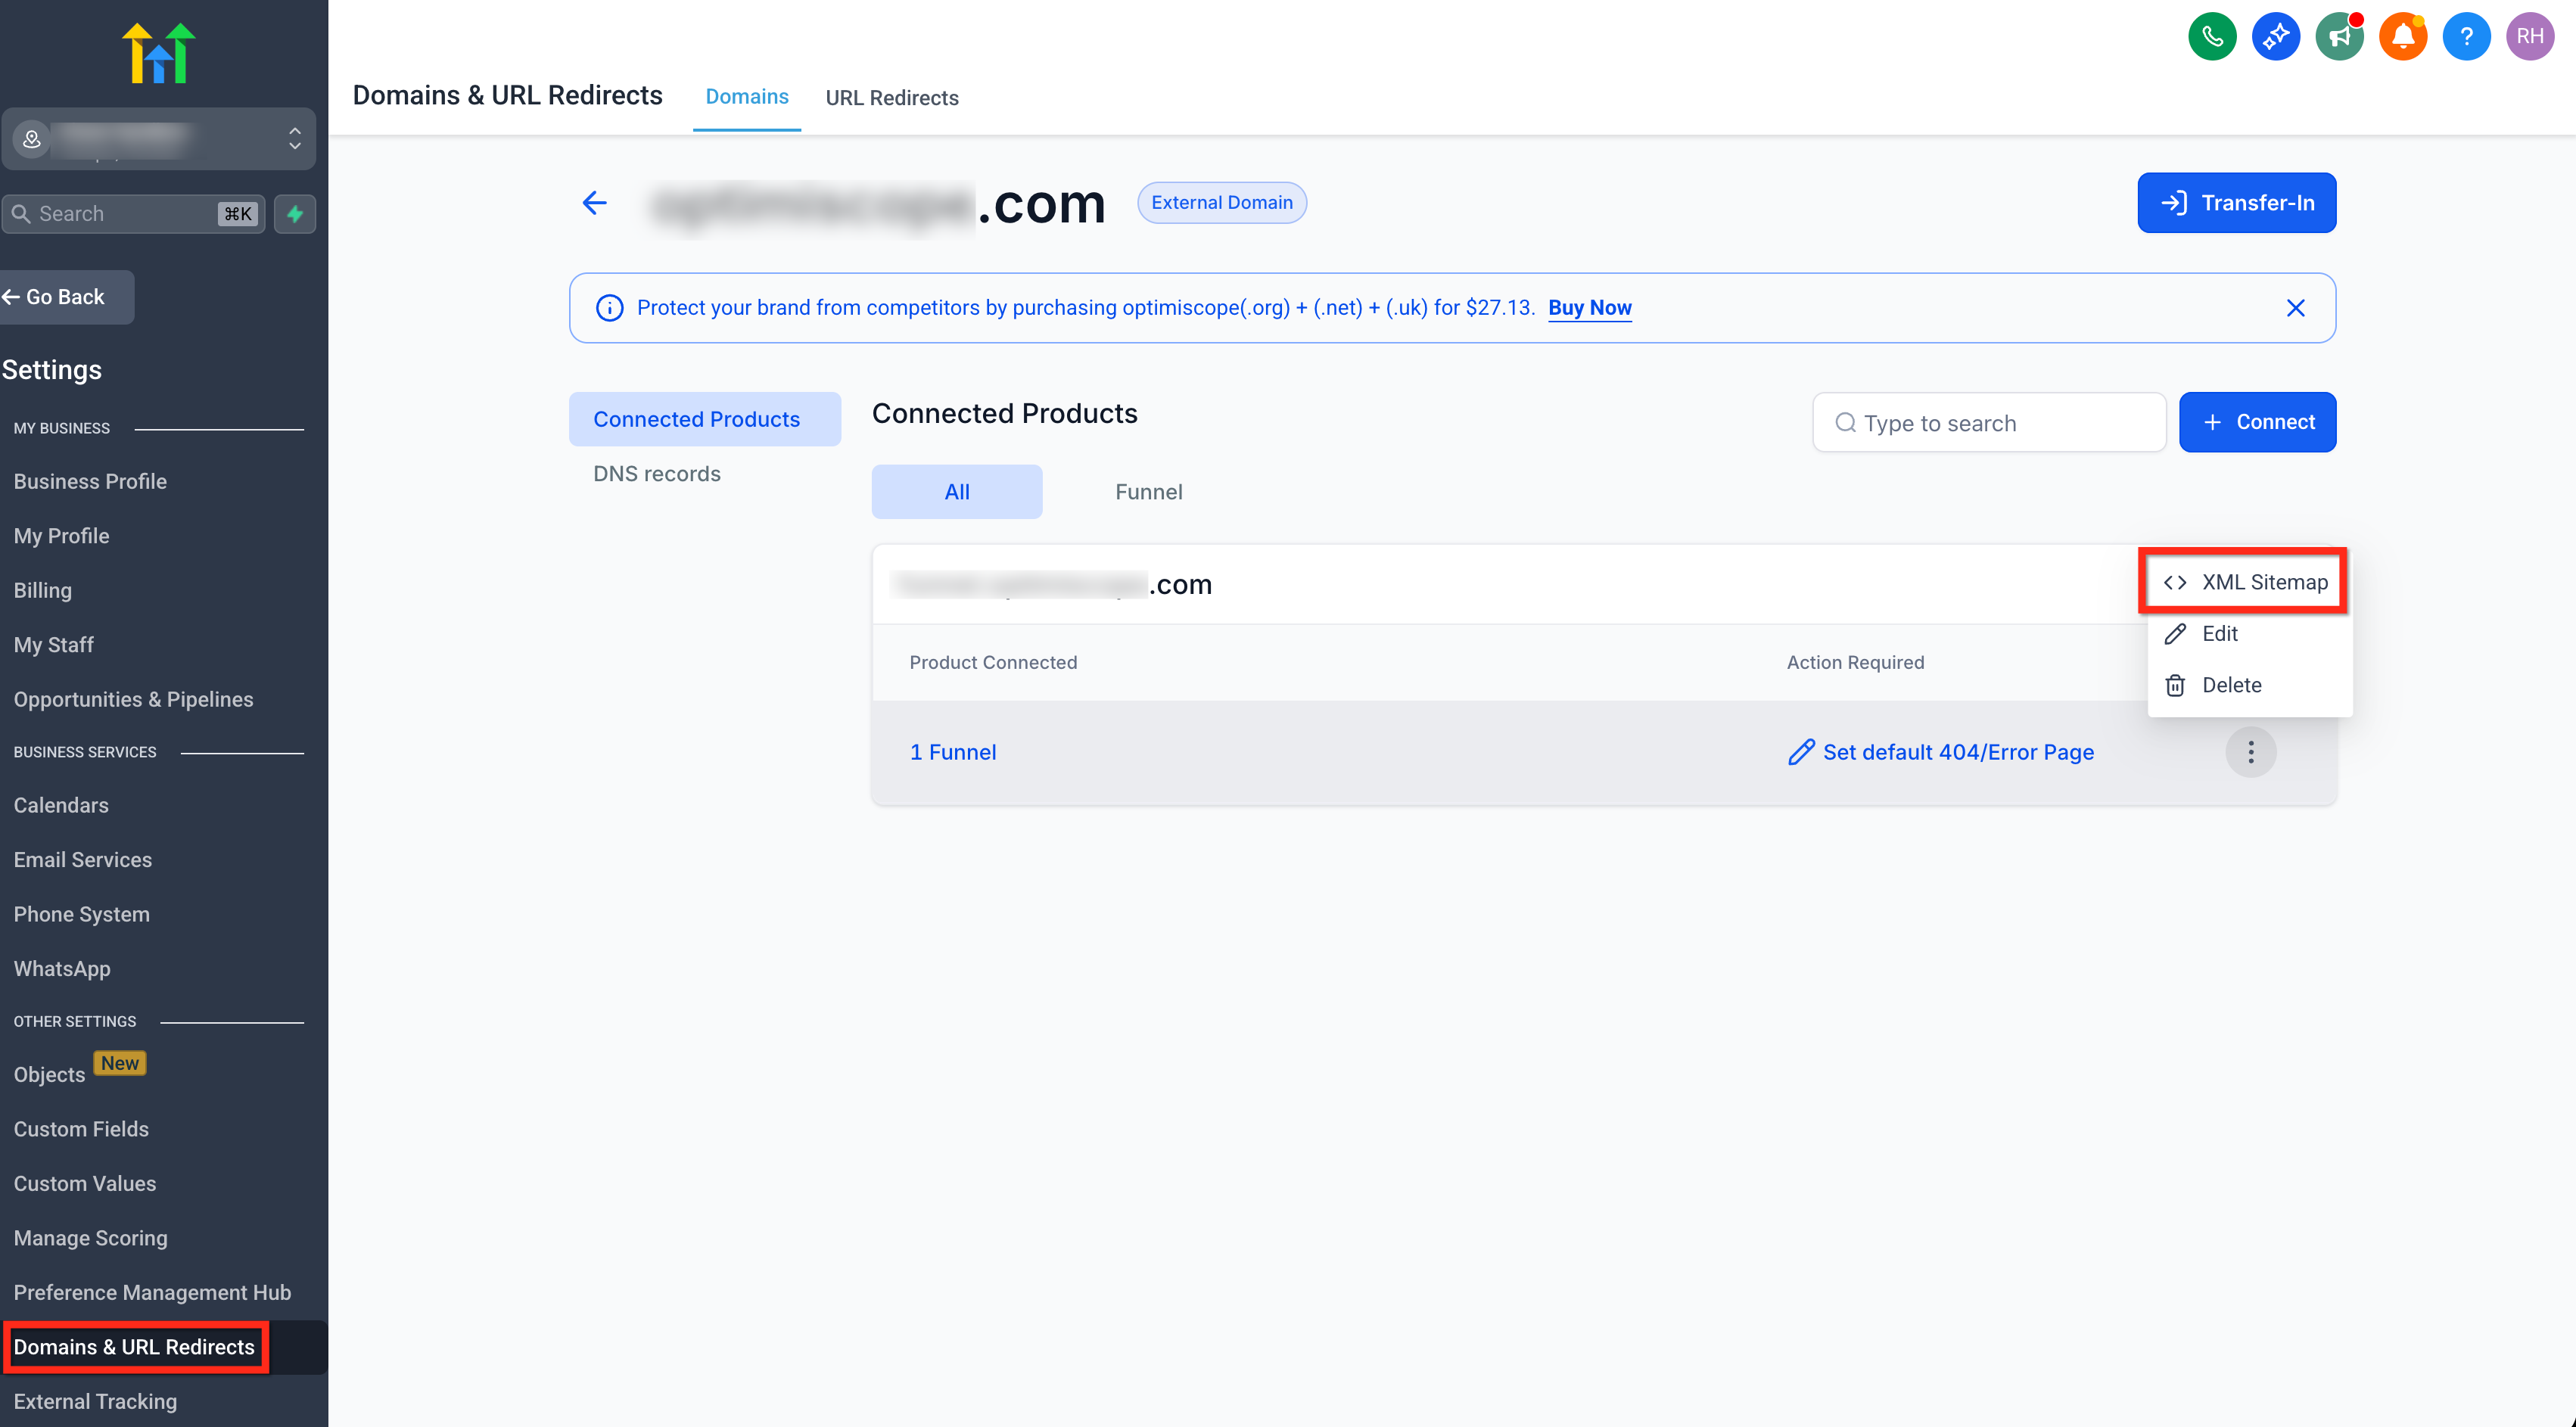This screenshot has width=2576, height=1427.
Task: Dismiss the brand protection banner
Action: click(2295, 308)
